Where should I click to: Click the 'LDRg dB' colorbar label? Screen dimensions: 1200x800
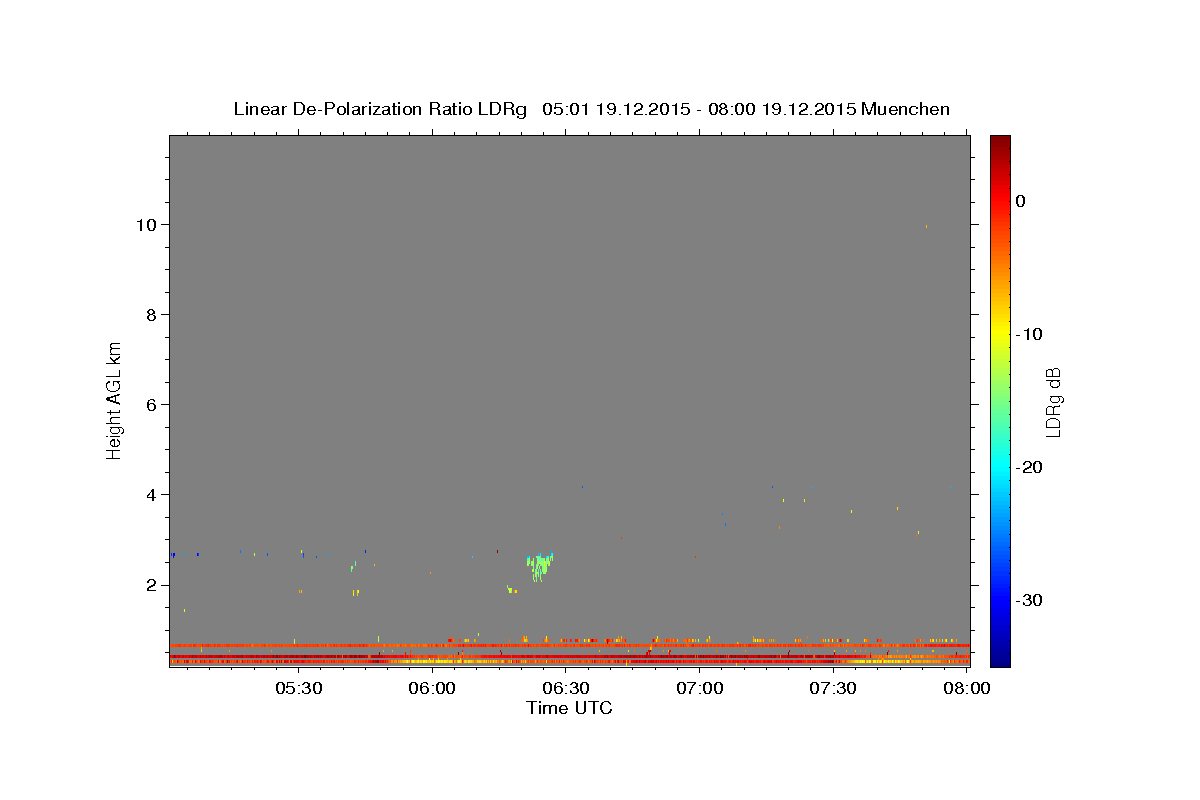(1053, 401)
